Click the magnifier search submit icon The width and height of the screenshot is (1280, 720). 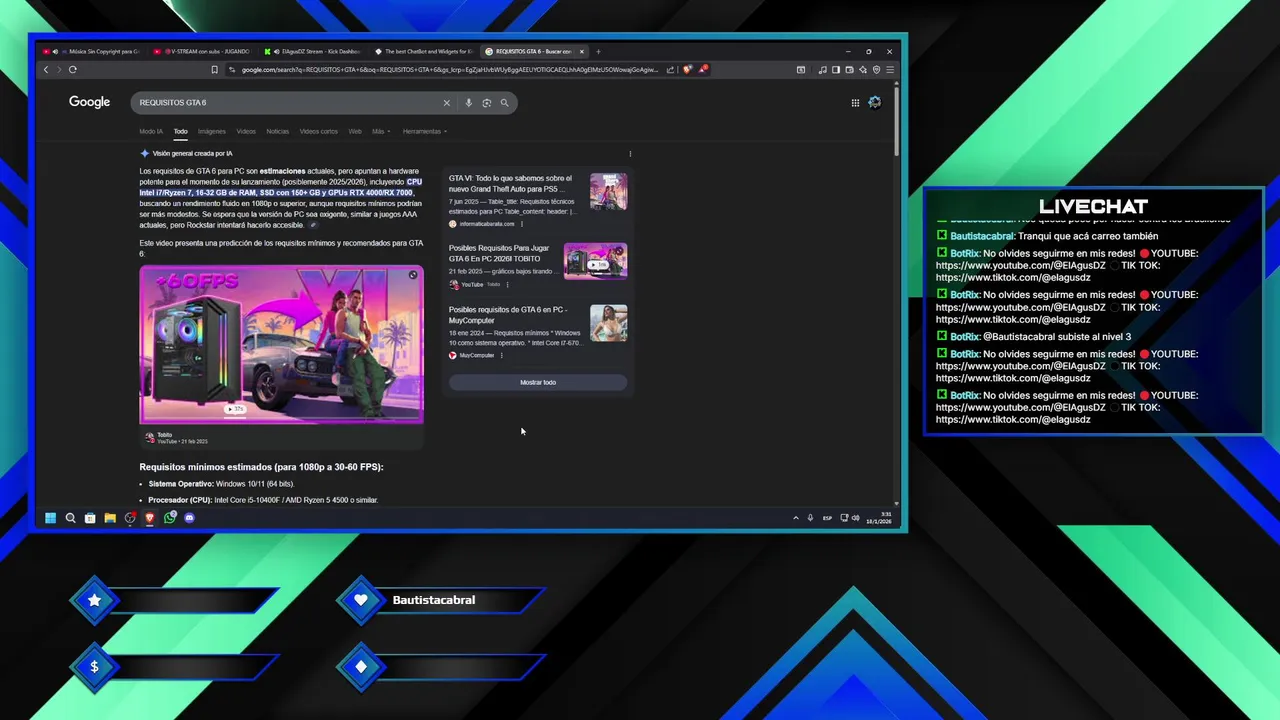click(505, 103)
